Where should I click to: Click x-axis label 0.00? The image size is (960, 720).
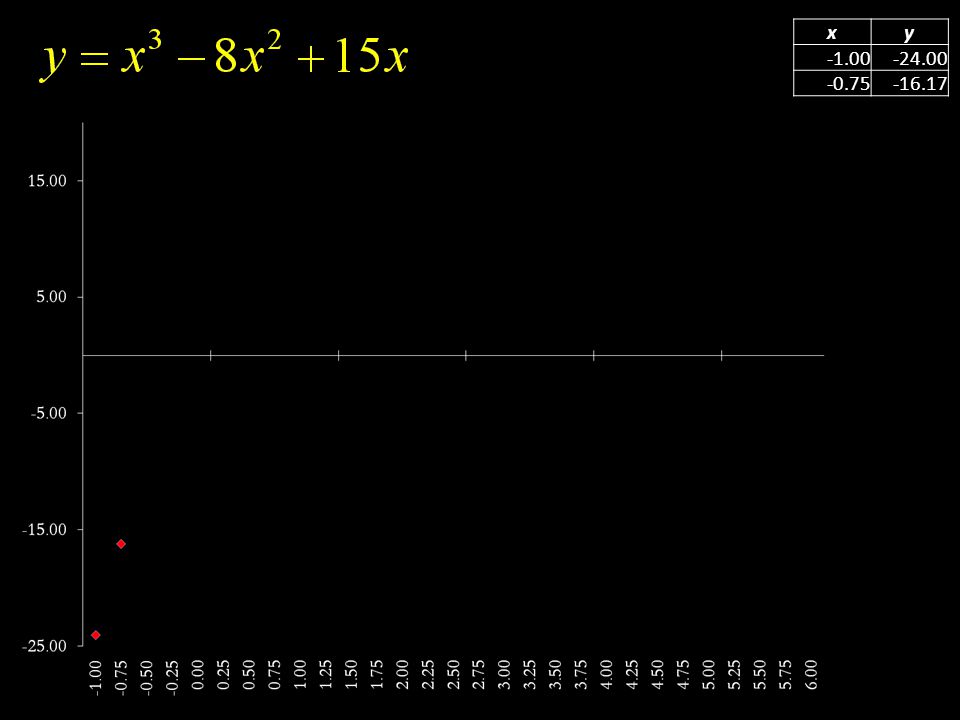point(197,674)
